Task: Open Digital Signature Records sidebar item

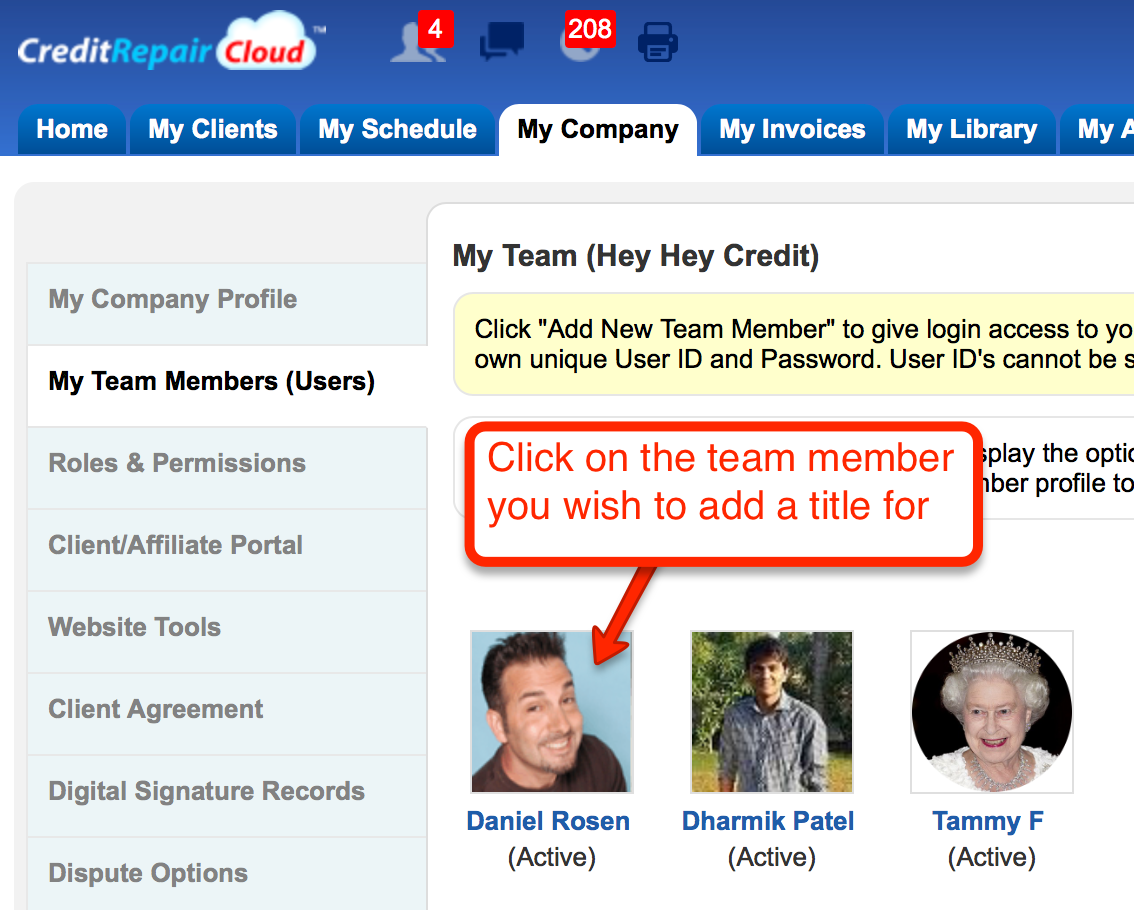Action: pyautogui.click(x=227, y=796)
